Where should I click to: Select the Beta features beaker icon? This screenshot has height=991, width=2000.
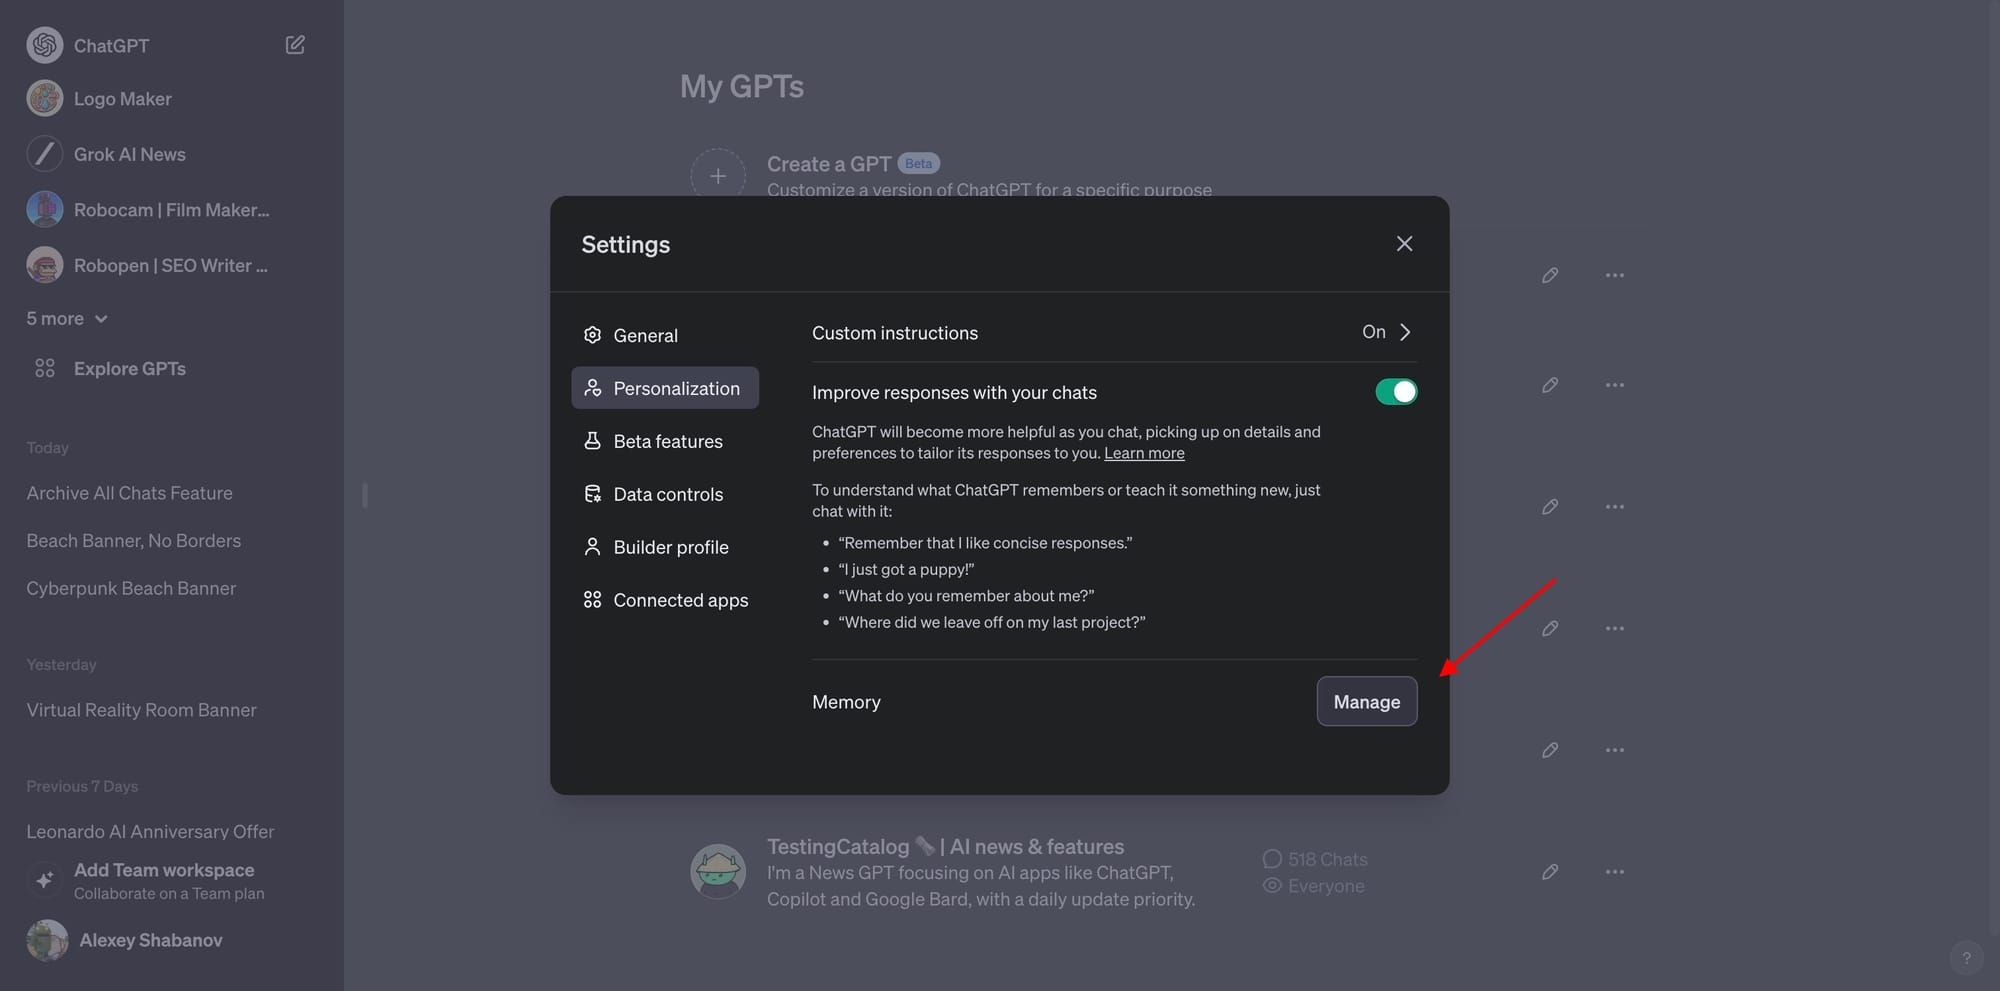coord(592,440)
